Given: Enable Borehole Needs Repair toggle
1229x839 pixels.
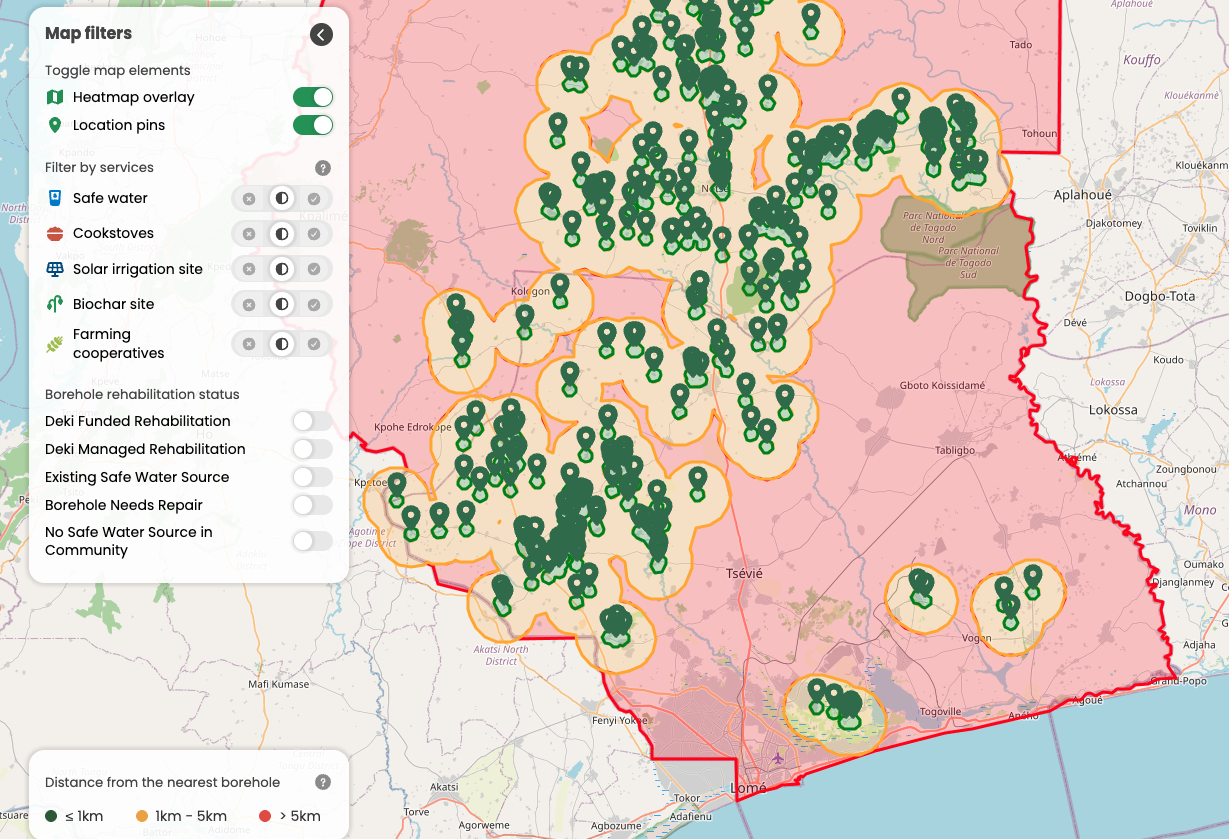Looking at the screenshot, I should 312,505.
